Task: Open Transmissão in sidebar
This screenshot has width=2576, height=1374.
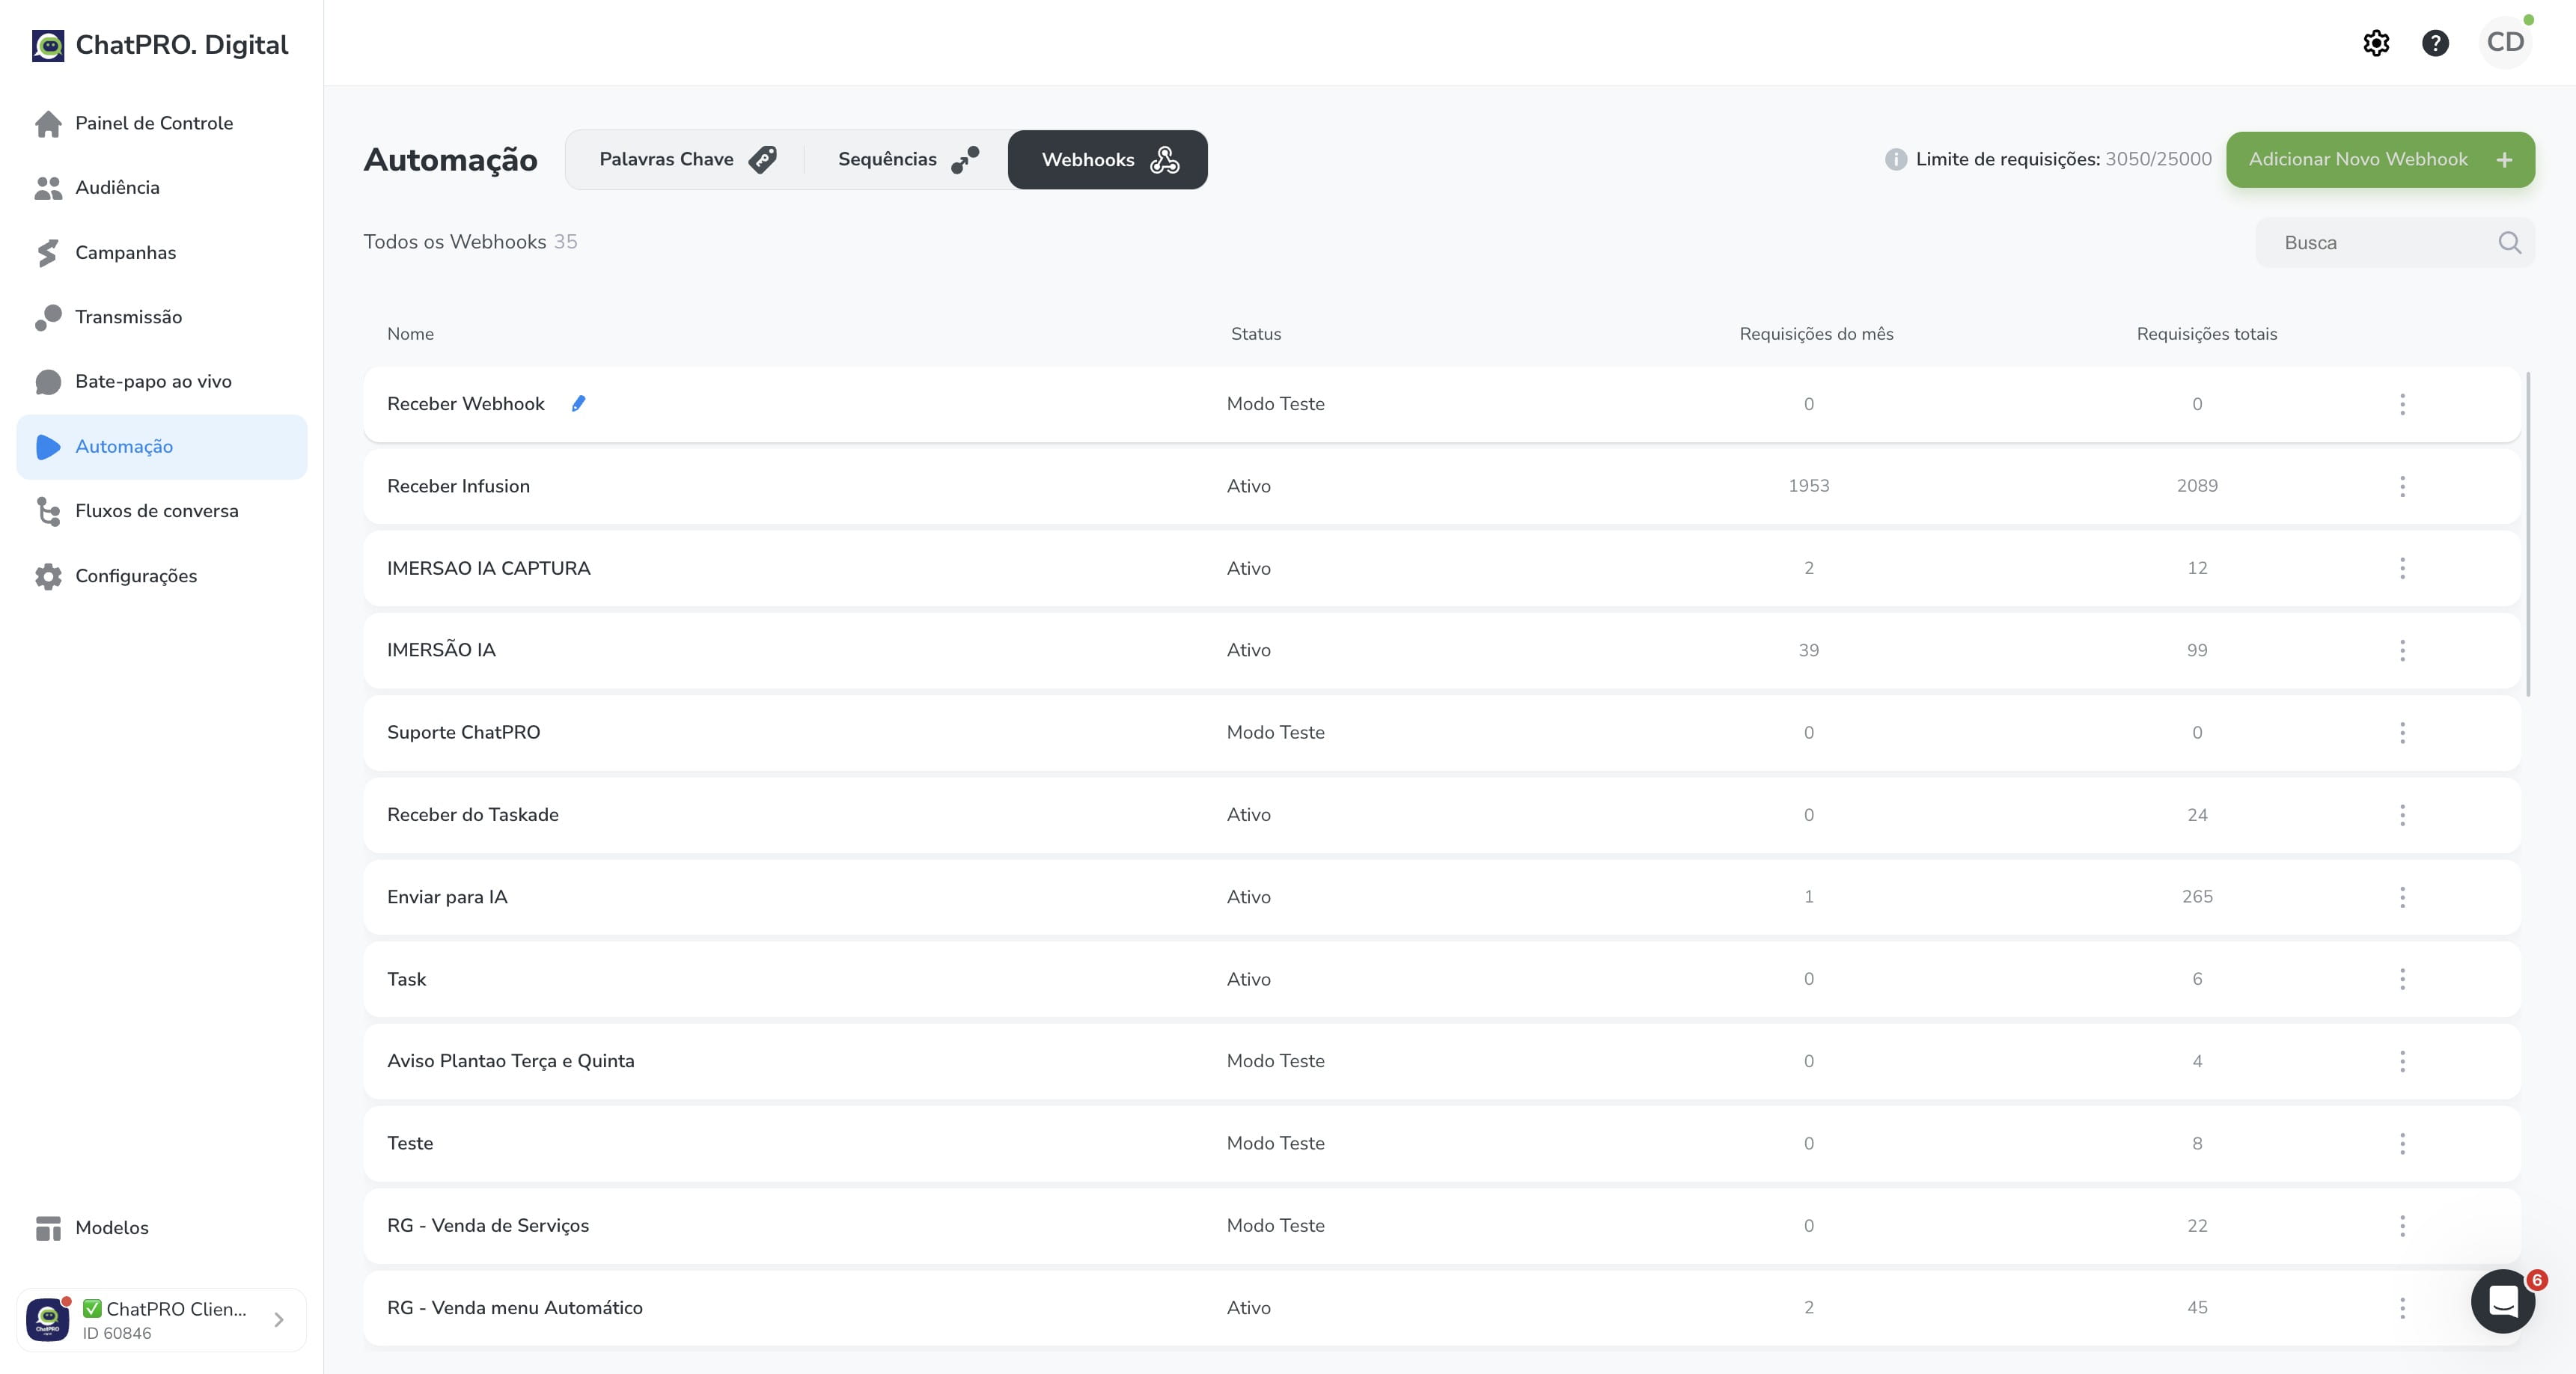Action: pyautogui.click(x=162, y=317)
